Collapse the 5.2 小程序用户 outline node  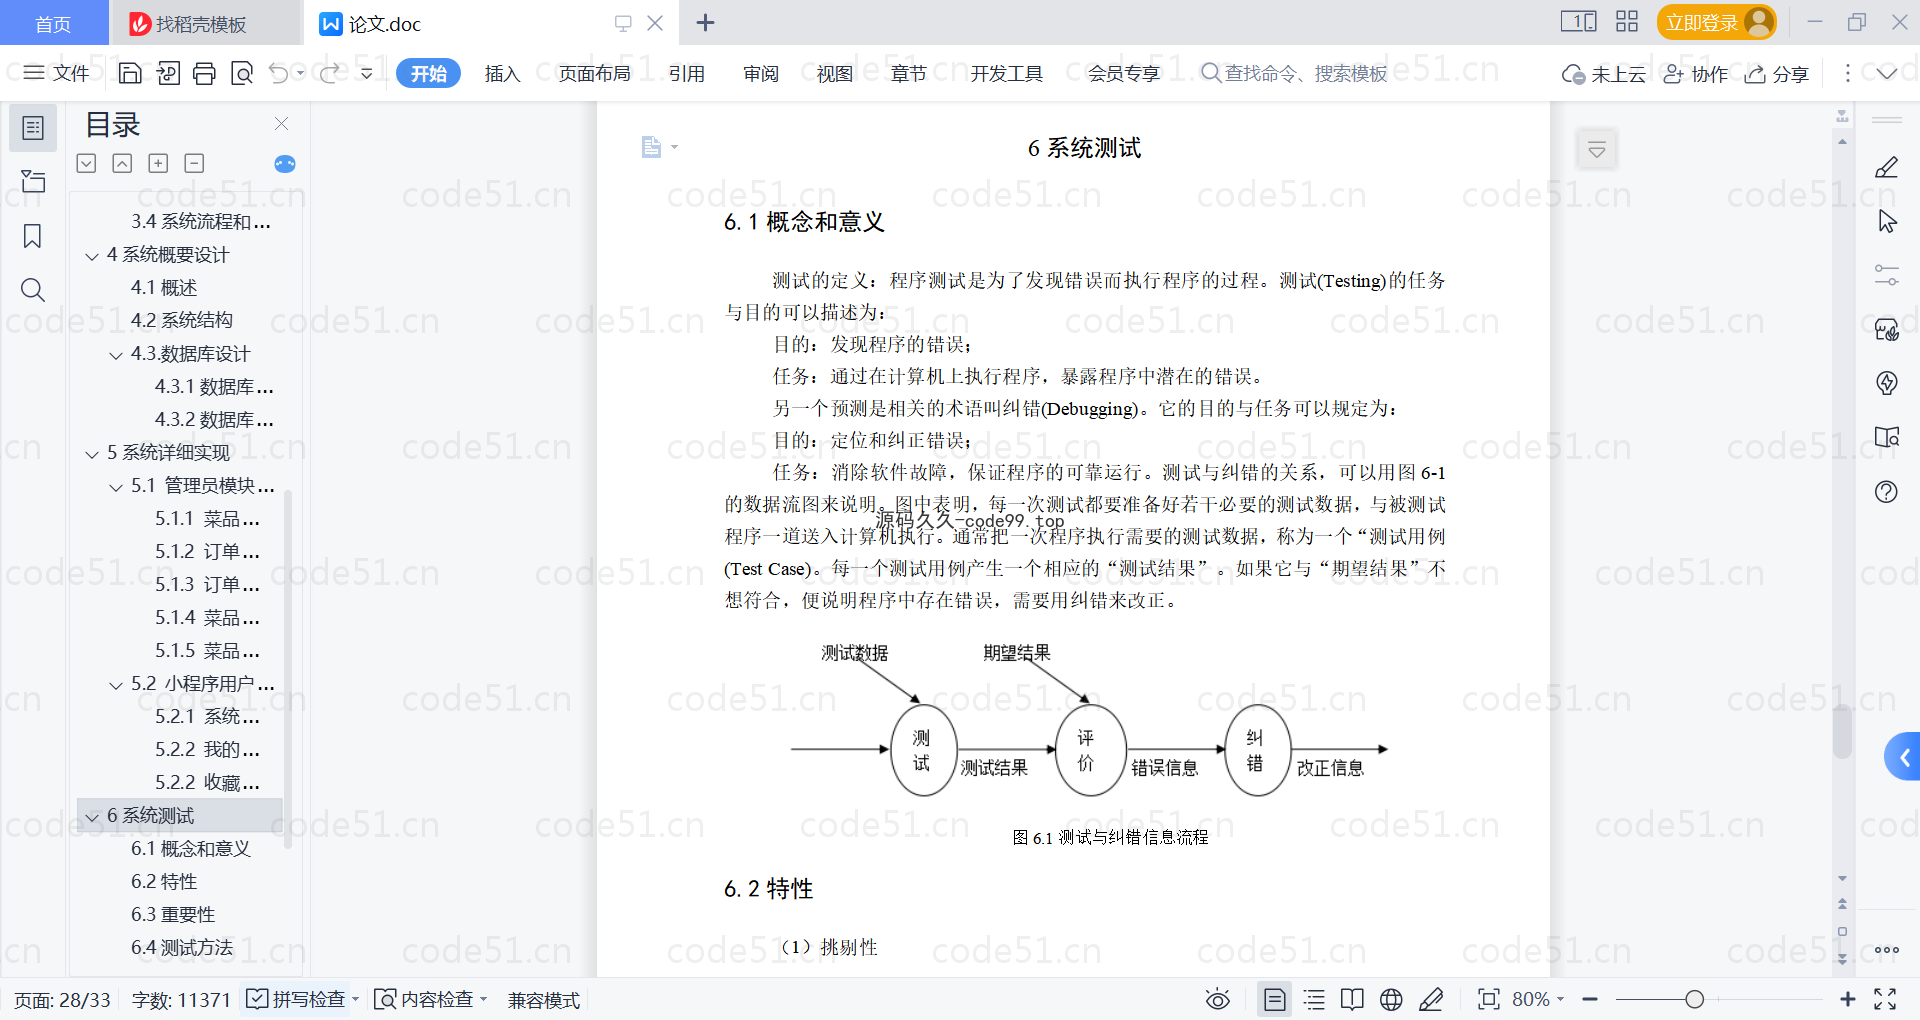pos(116,685)
